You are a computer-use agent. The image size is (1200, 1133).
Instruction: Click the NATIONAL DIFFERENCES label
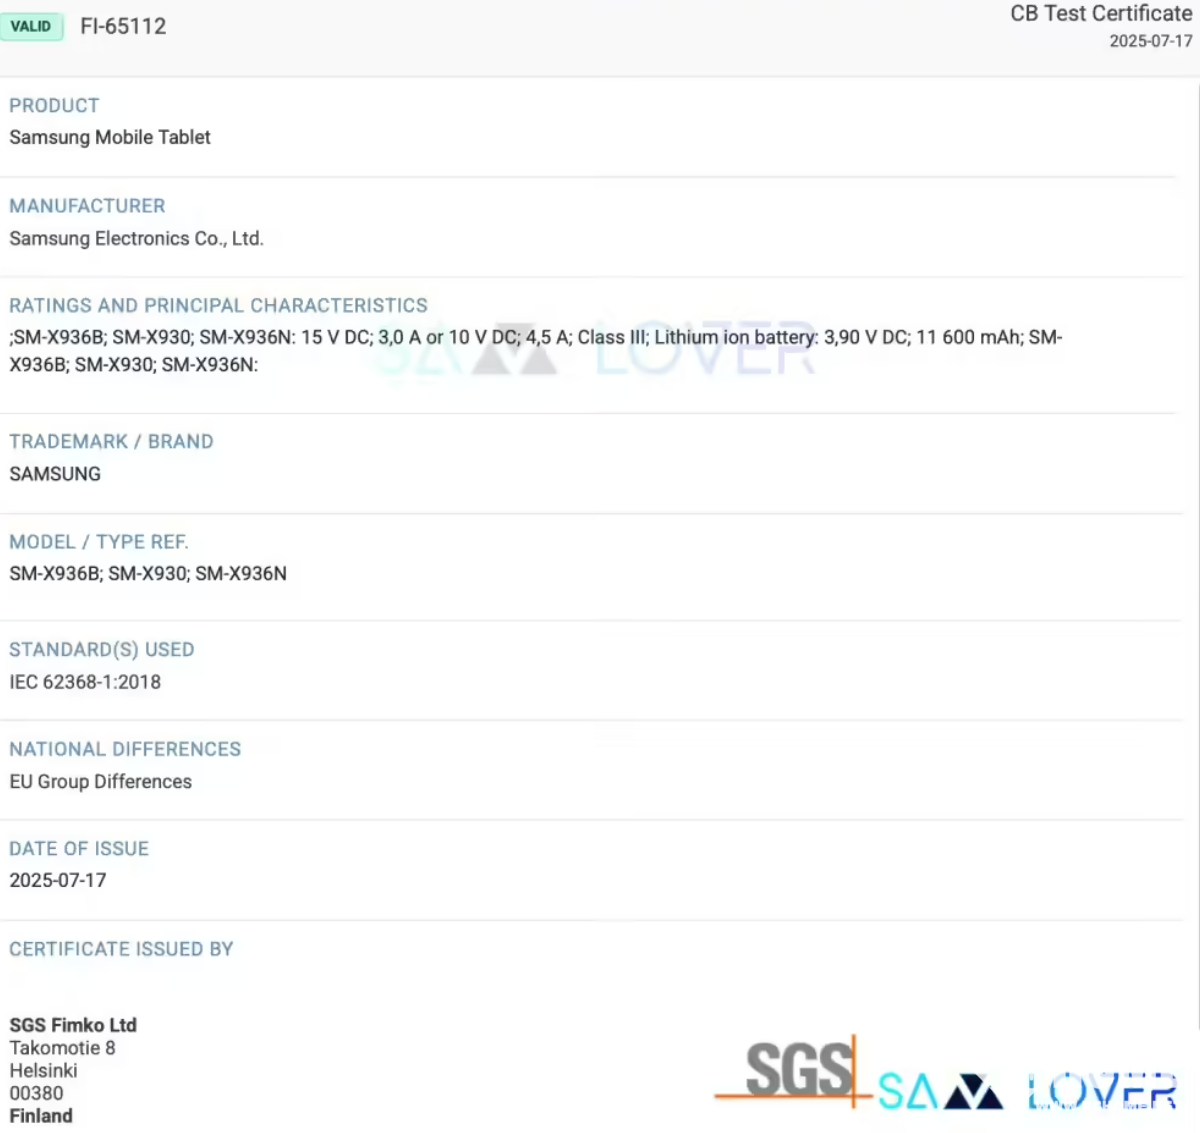point(125,749)
